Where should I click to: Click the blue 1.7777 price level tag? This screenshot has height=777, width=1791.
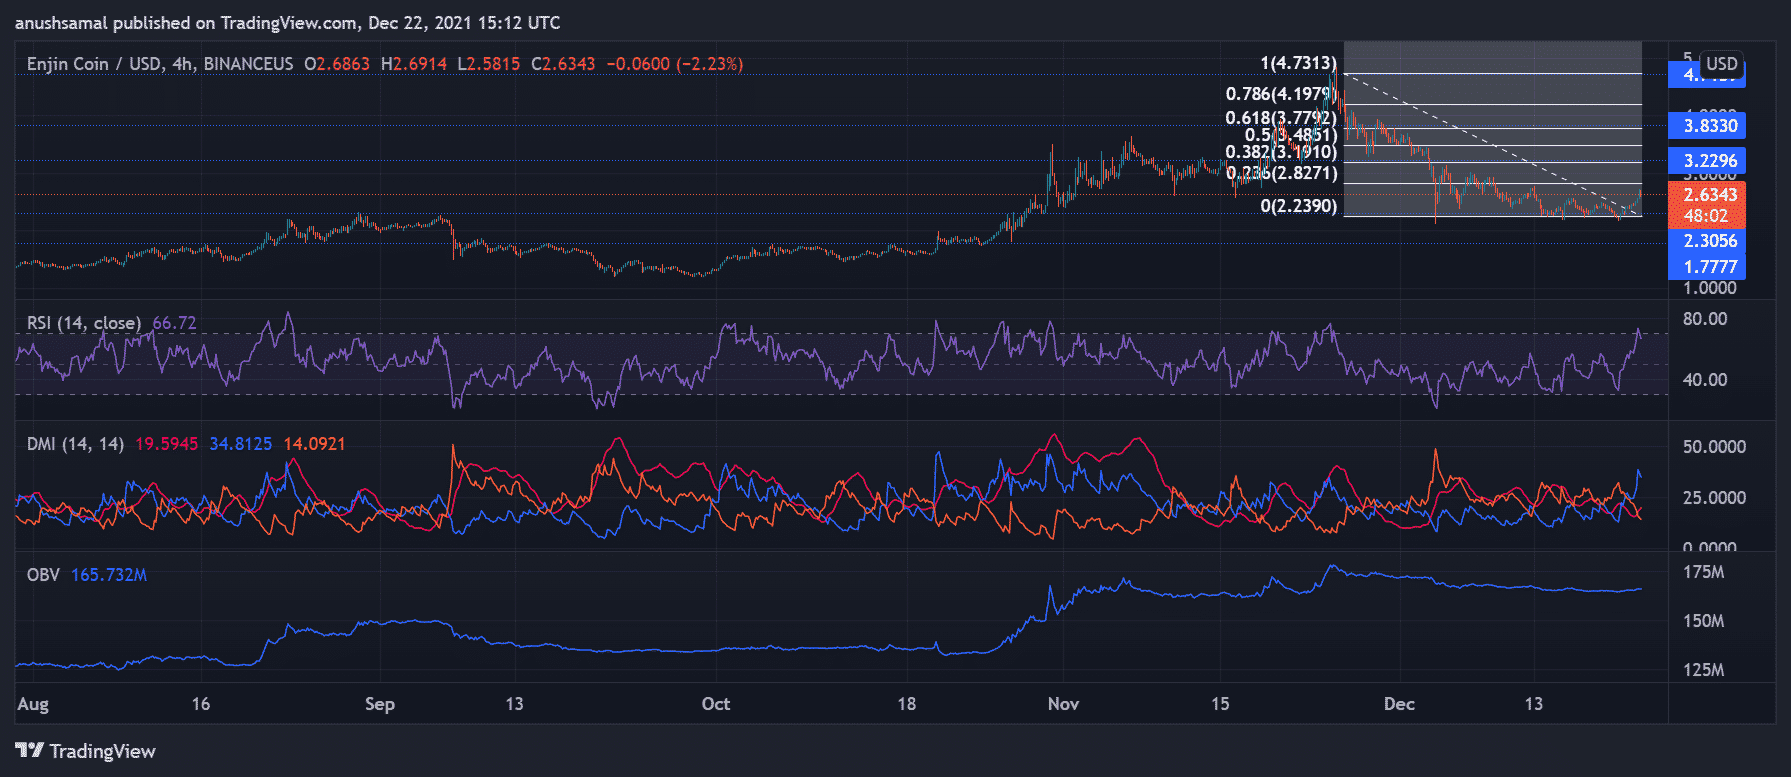[x=1710, y=267]
